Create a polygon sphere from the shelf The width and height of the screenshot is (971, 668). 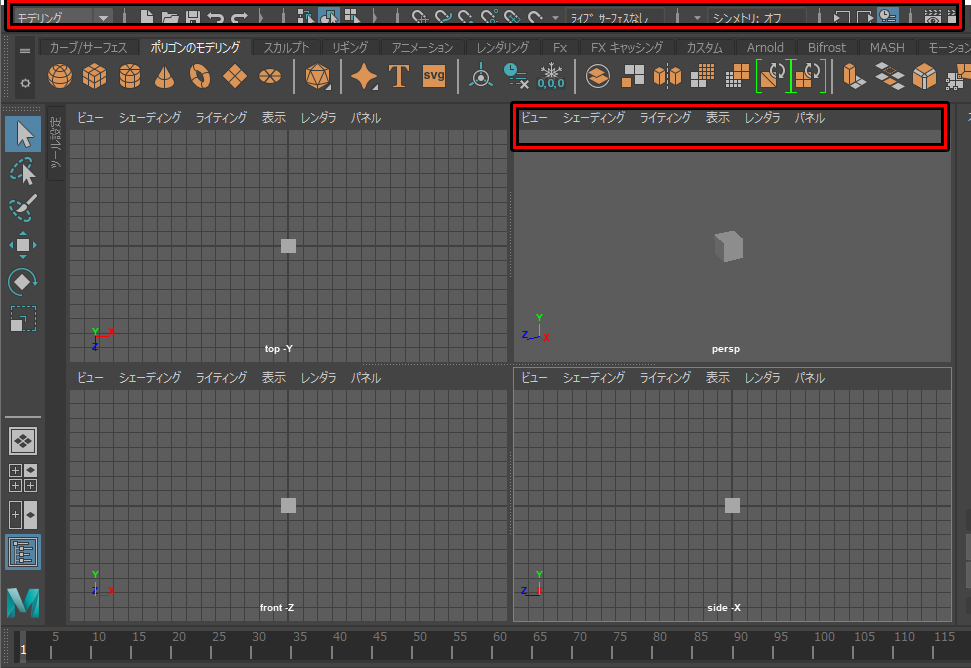(60, 76)
